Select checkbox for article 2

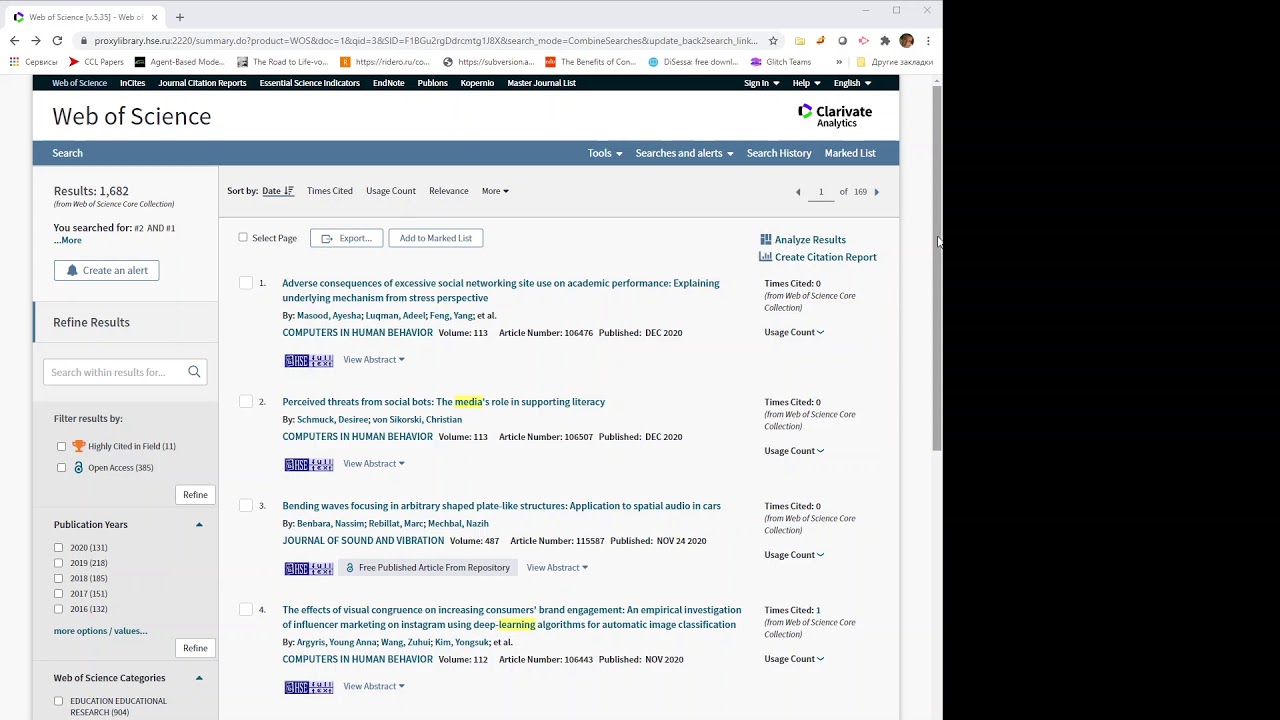click(246, 402)
